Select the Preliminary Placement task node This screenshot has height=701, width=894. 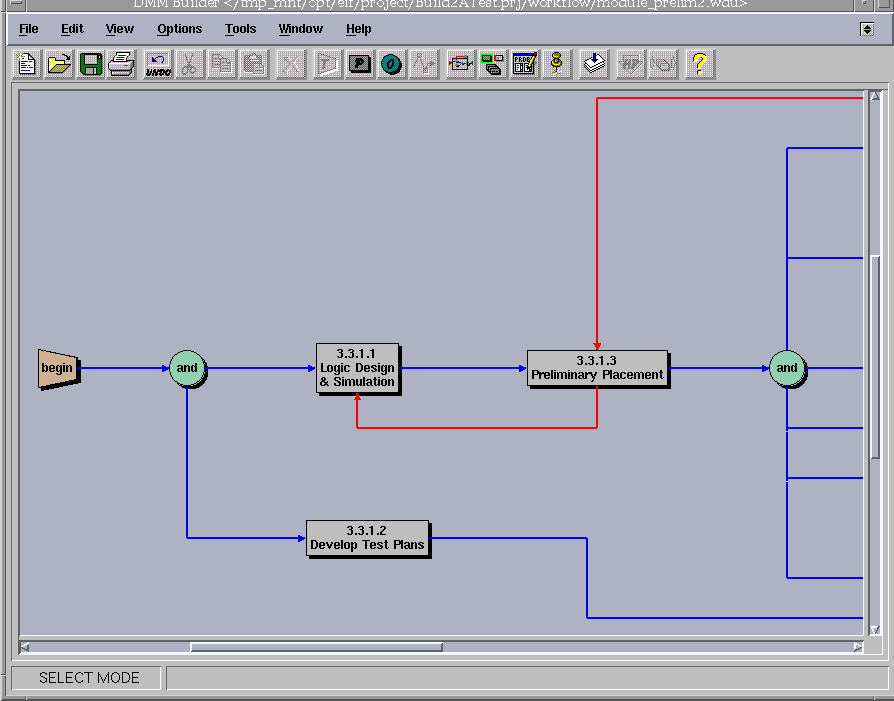(597, 368)
